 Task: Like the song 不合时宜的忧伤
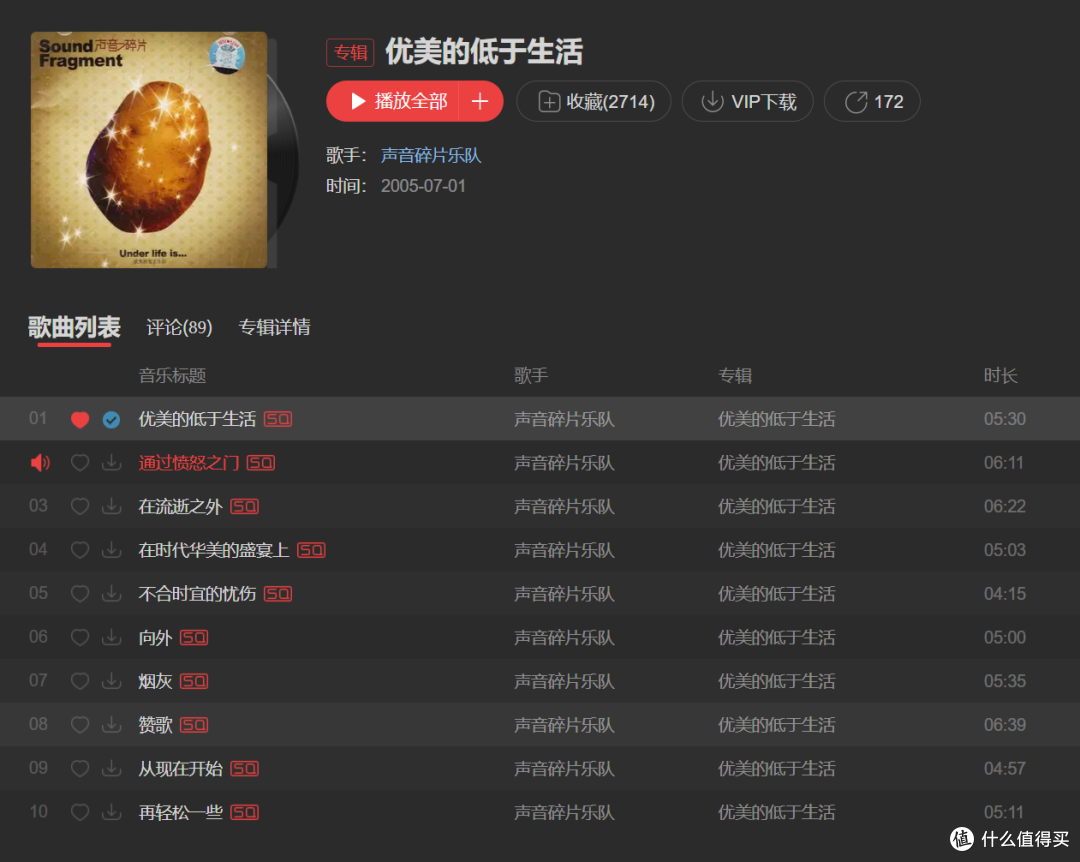[80, 594]
